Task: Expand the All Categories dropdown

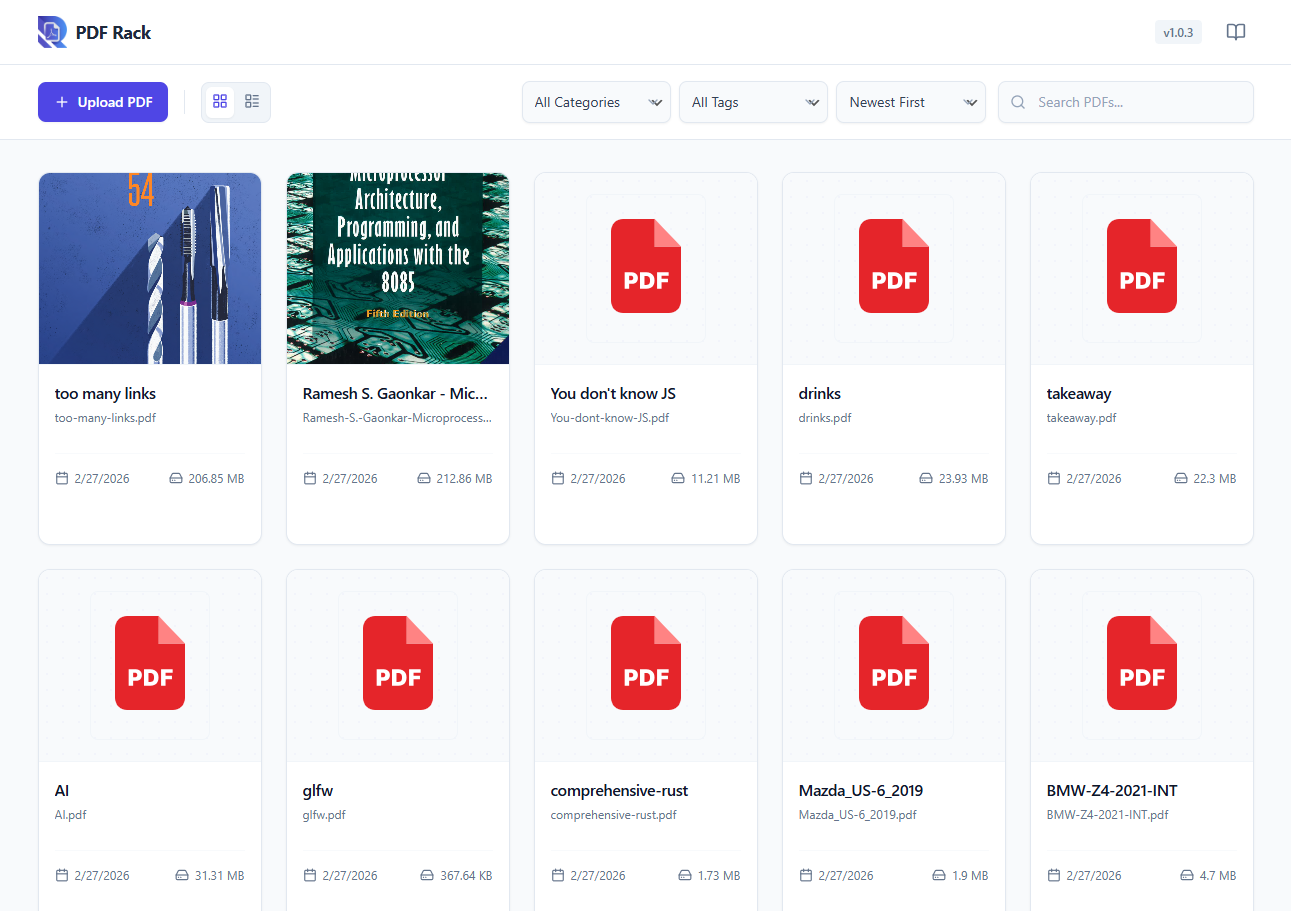Action: click(x=596, y=102)
